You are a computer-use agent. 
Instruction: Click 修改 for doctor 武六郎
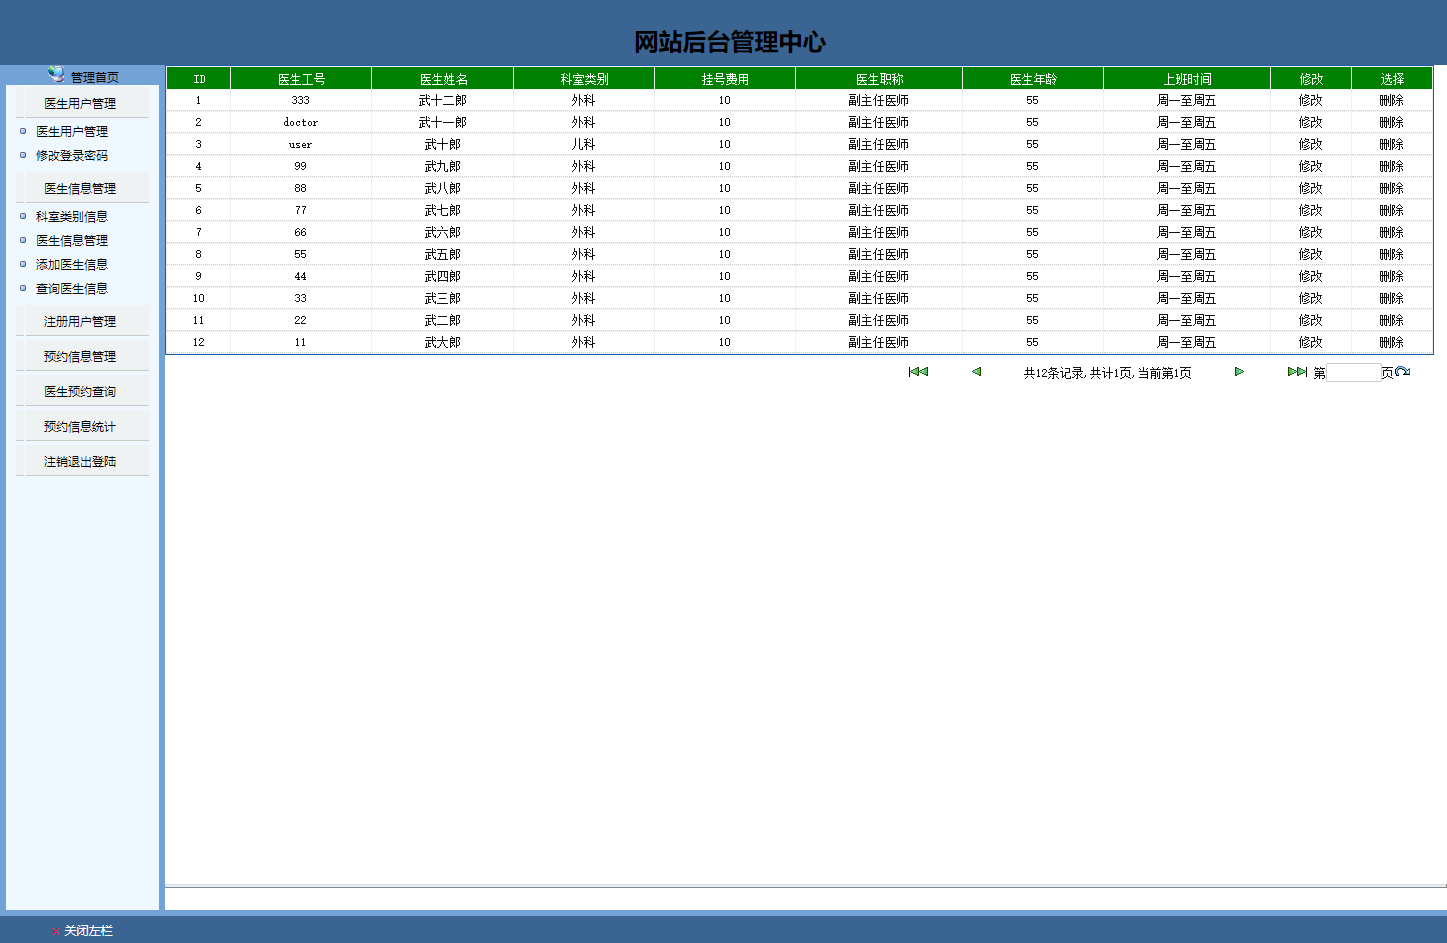1311,232
